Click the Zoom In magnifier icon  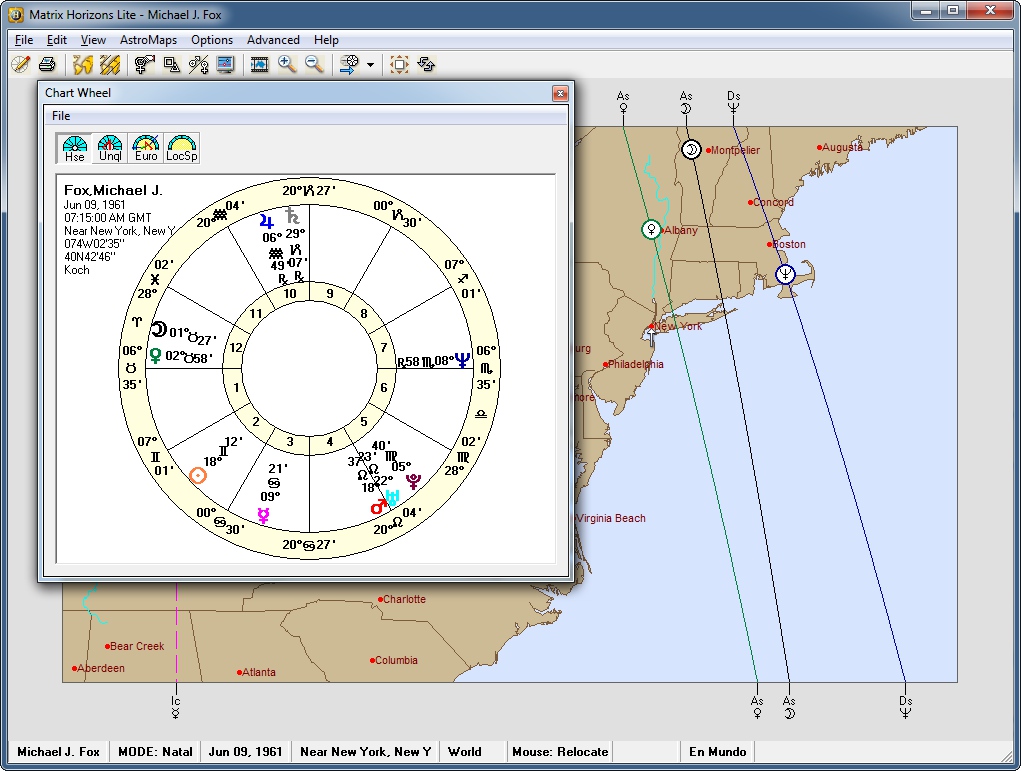coord(287,64)
